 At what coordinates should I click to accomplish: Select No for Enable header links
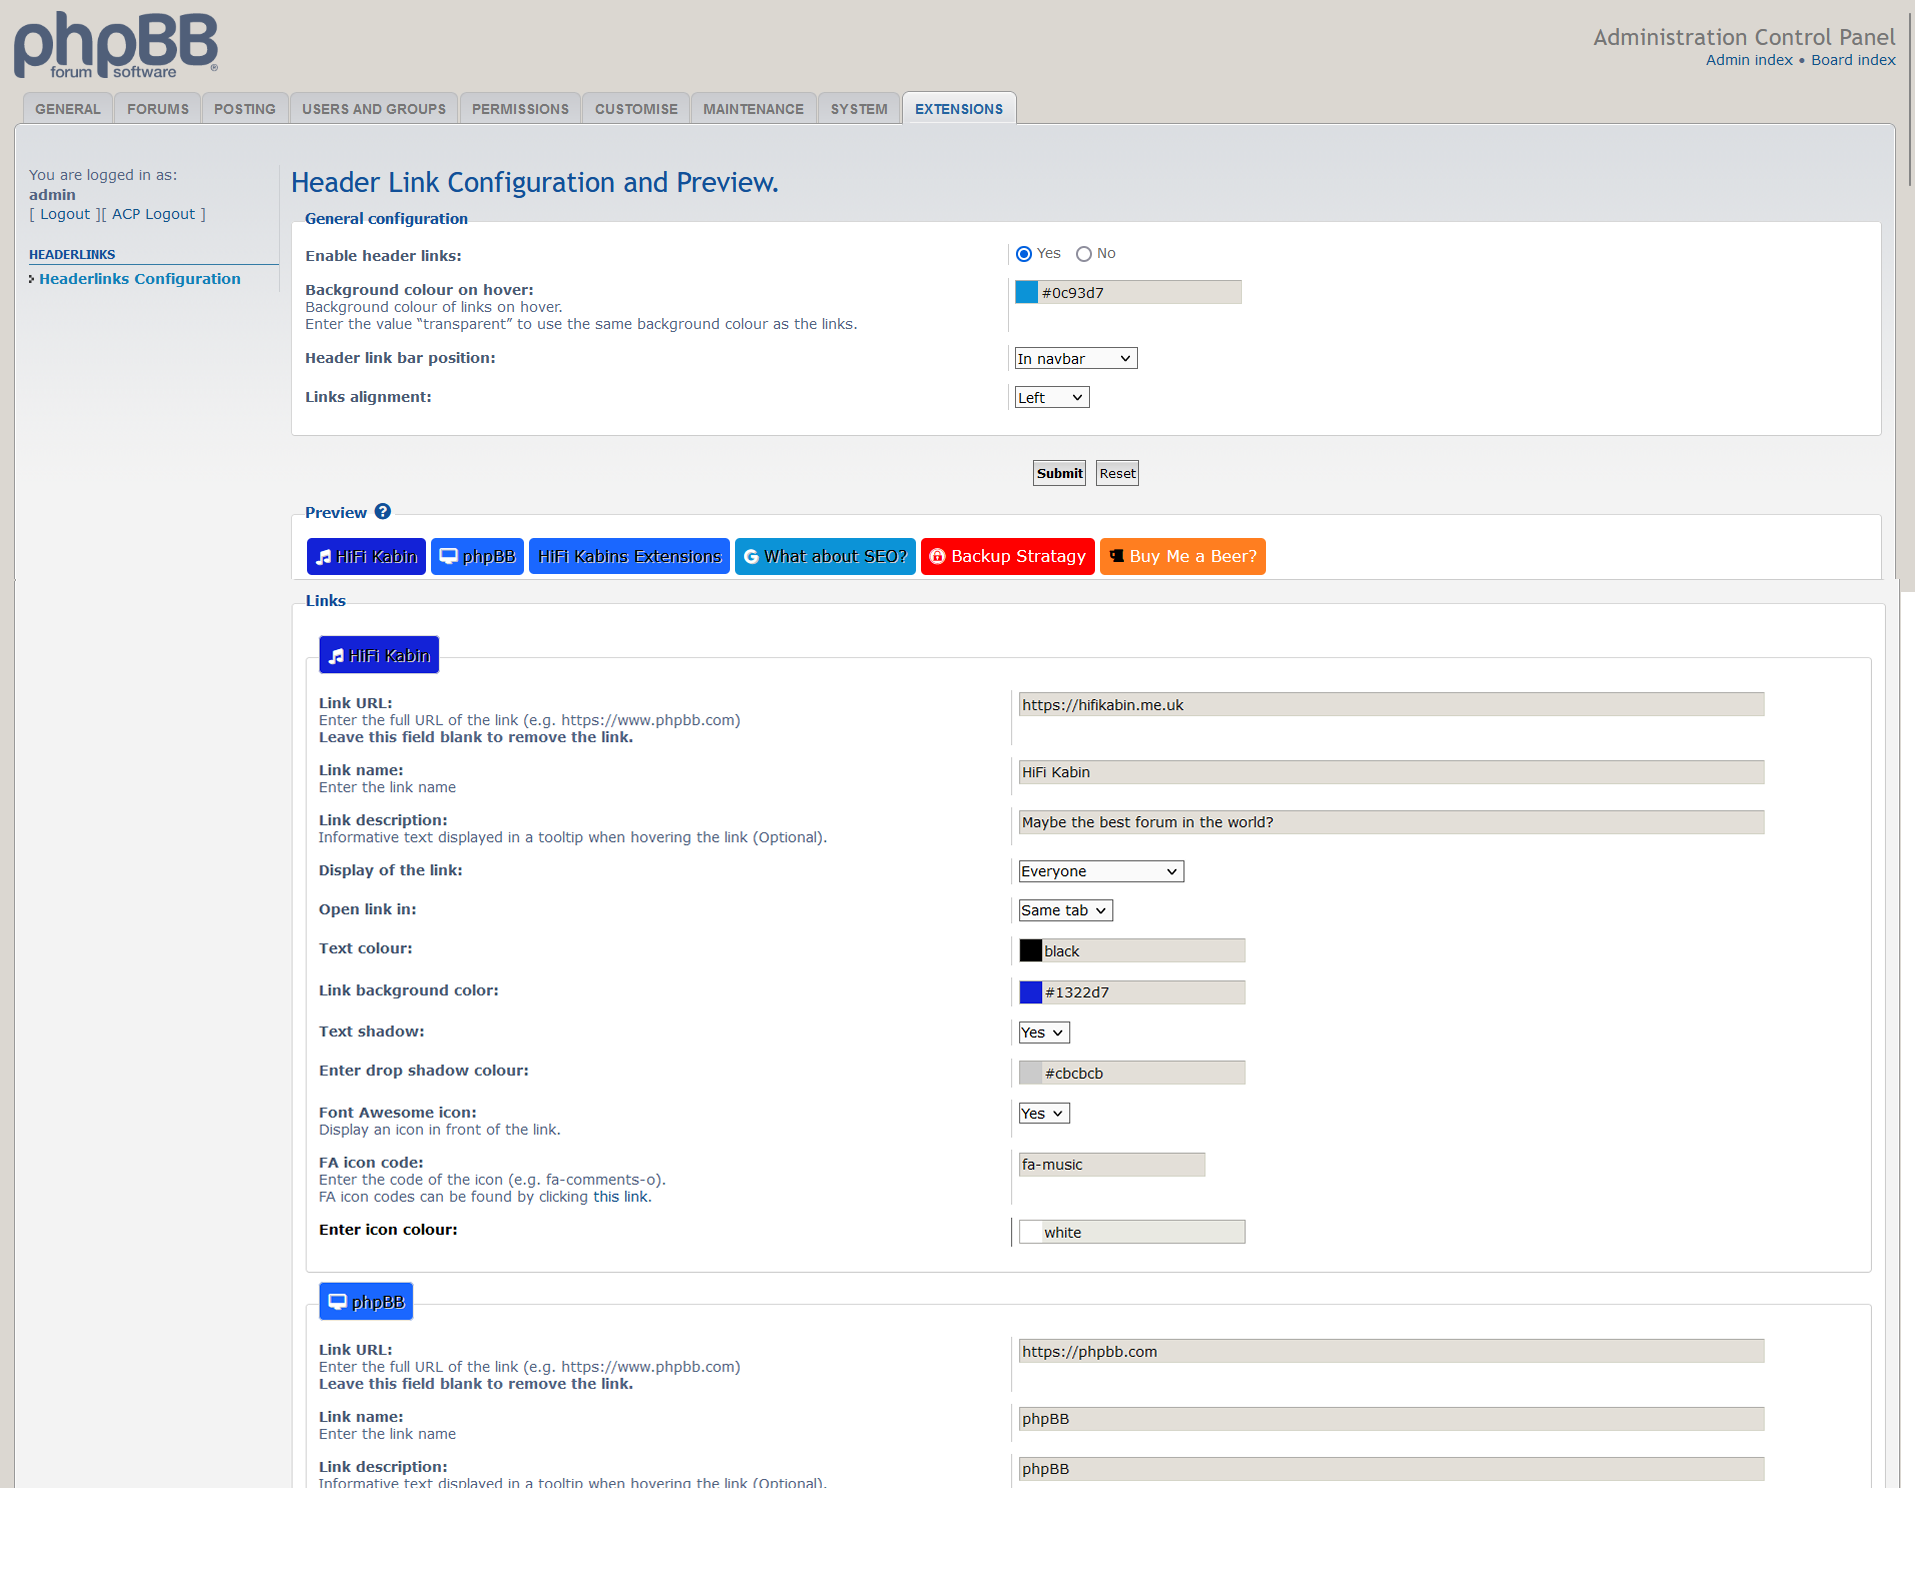tap(1083, 254)
